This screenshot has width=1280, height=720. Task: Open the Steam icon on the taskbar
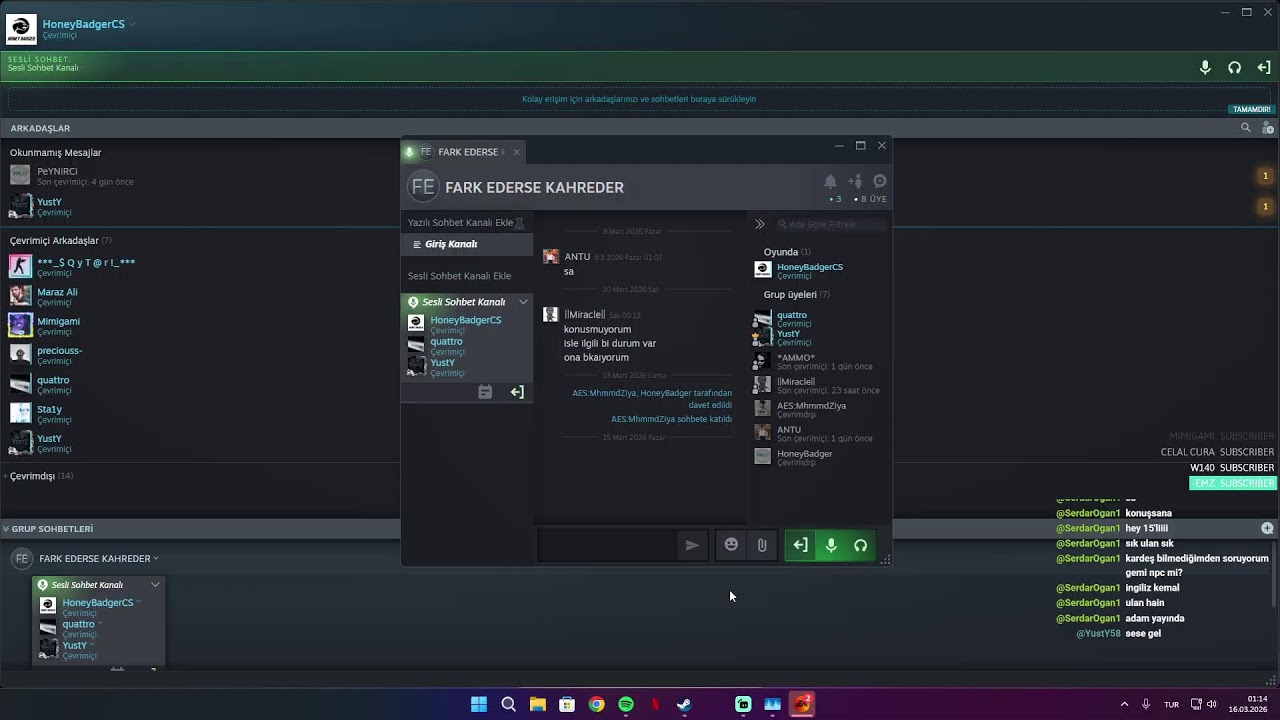click(684, 704)
